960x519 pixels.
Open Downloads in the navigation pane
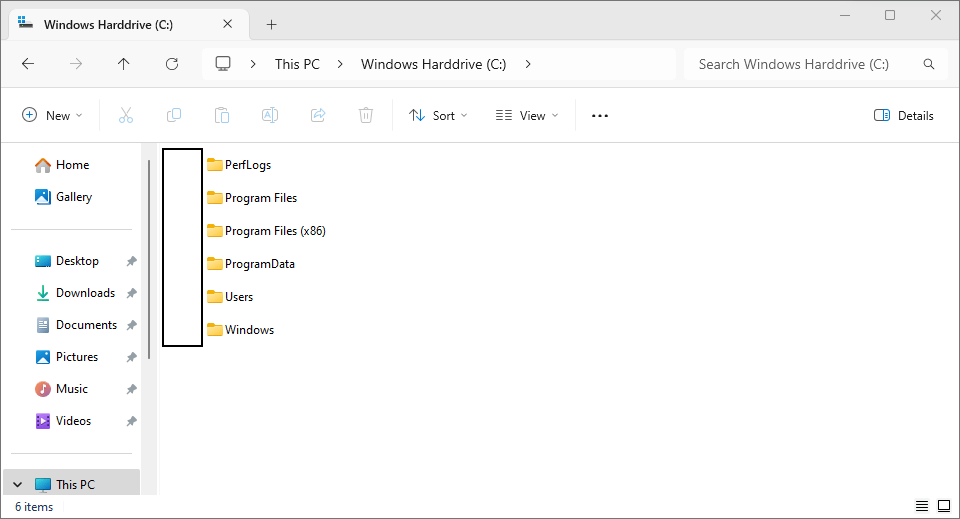[75, 293]
